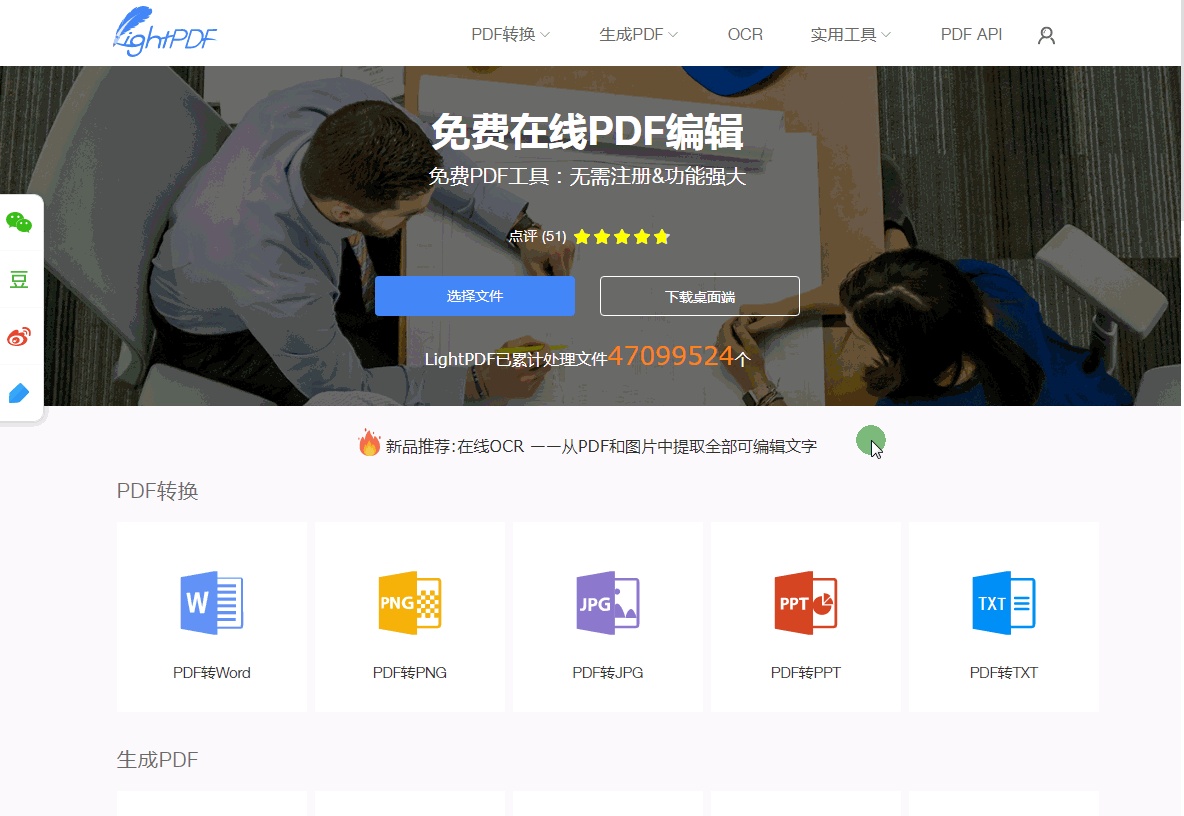This screenshot has width=1184, height=816.
Task: Open the OCR menu item
Action: pos(745,35)
